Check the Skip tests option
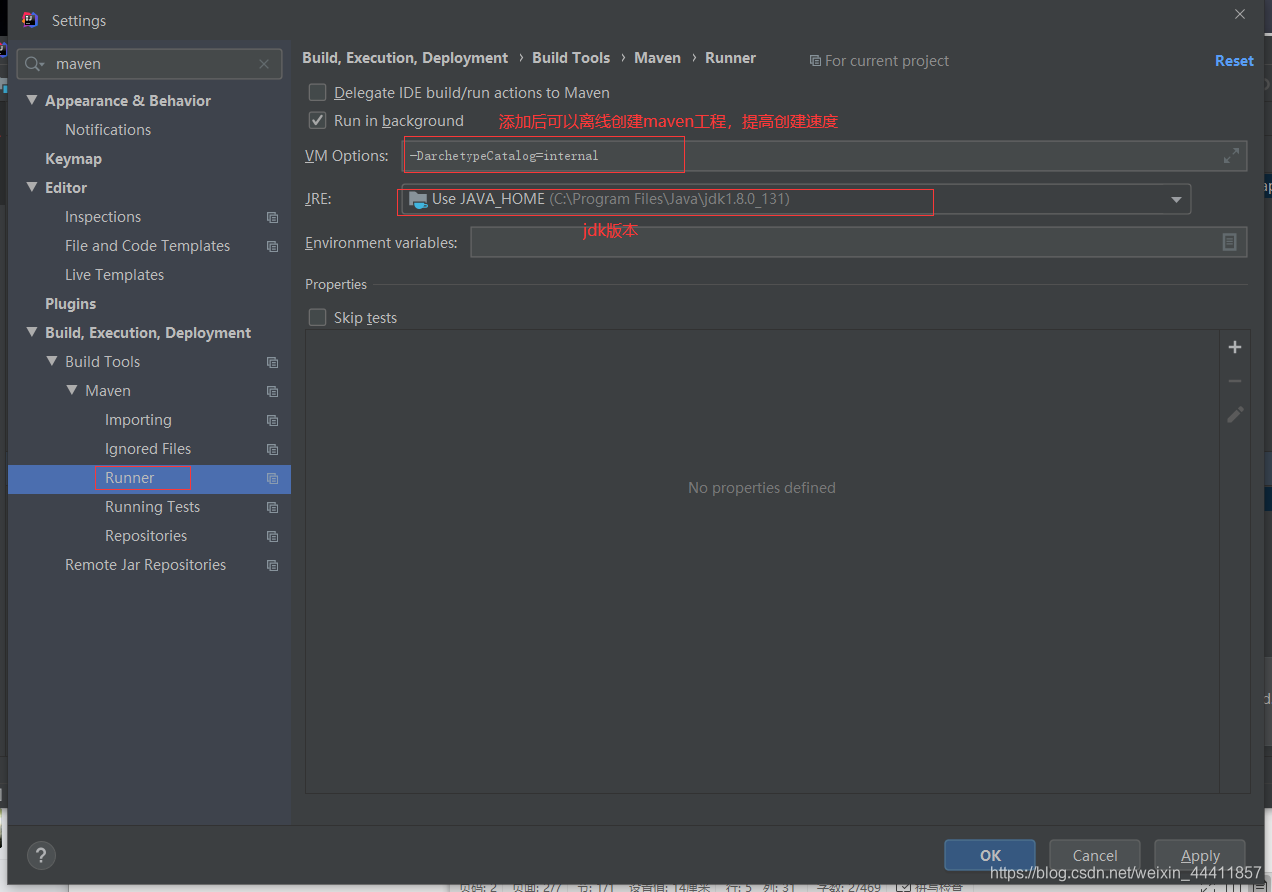Screen dimensions: 1272x892 tap(317, 317)
